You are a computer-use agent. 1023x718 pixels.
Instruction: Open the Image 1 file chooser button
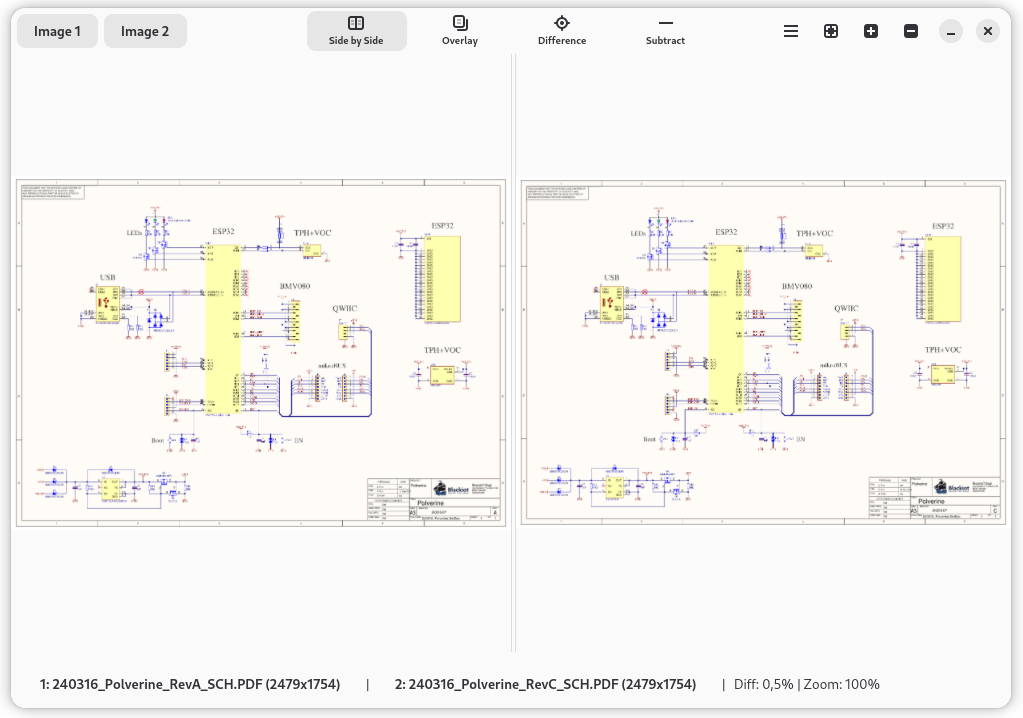[57, 31]
